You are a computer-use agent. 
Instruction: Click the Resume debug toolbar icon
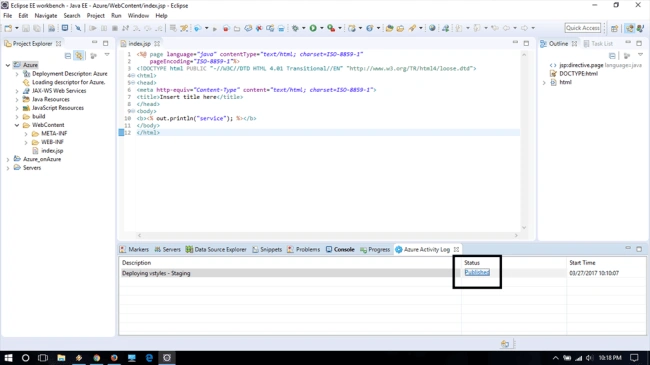(x=93, y=28)
